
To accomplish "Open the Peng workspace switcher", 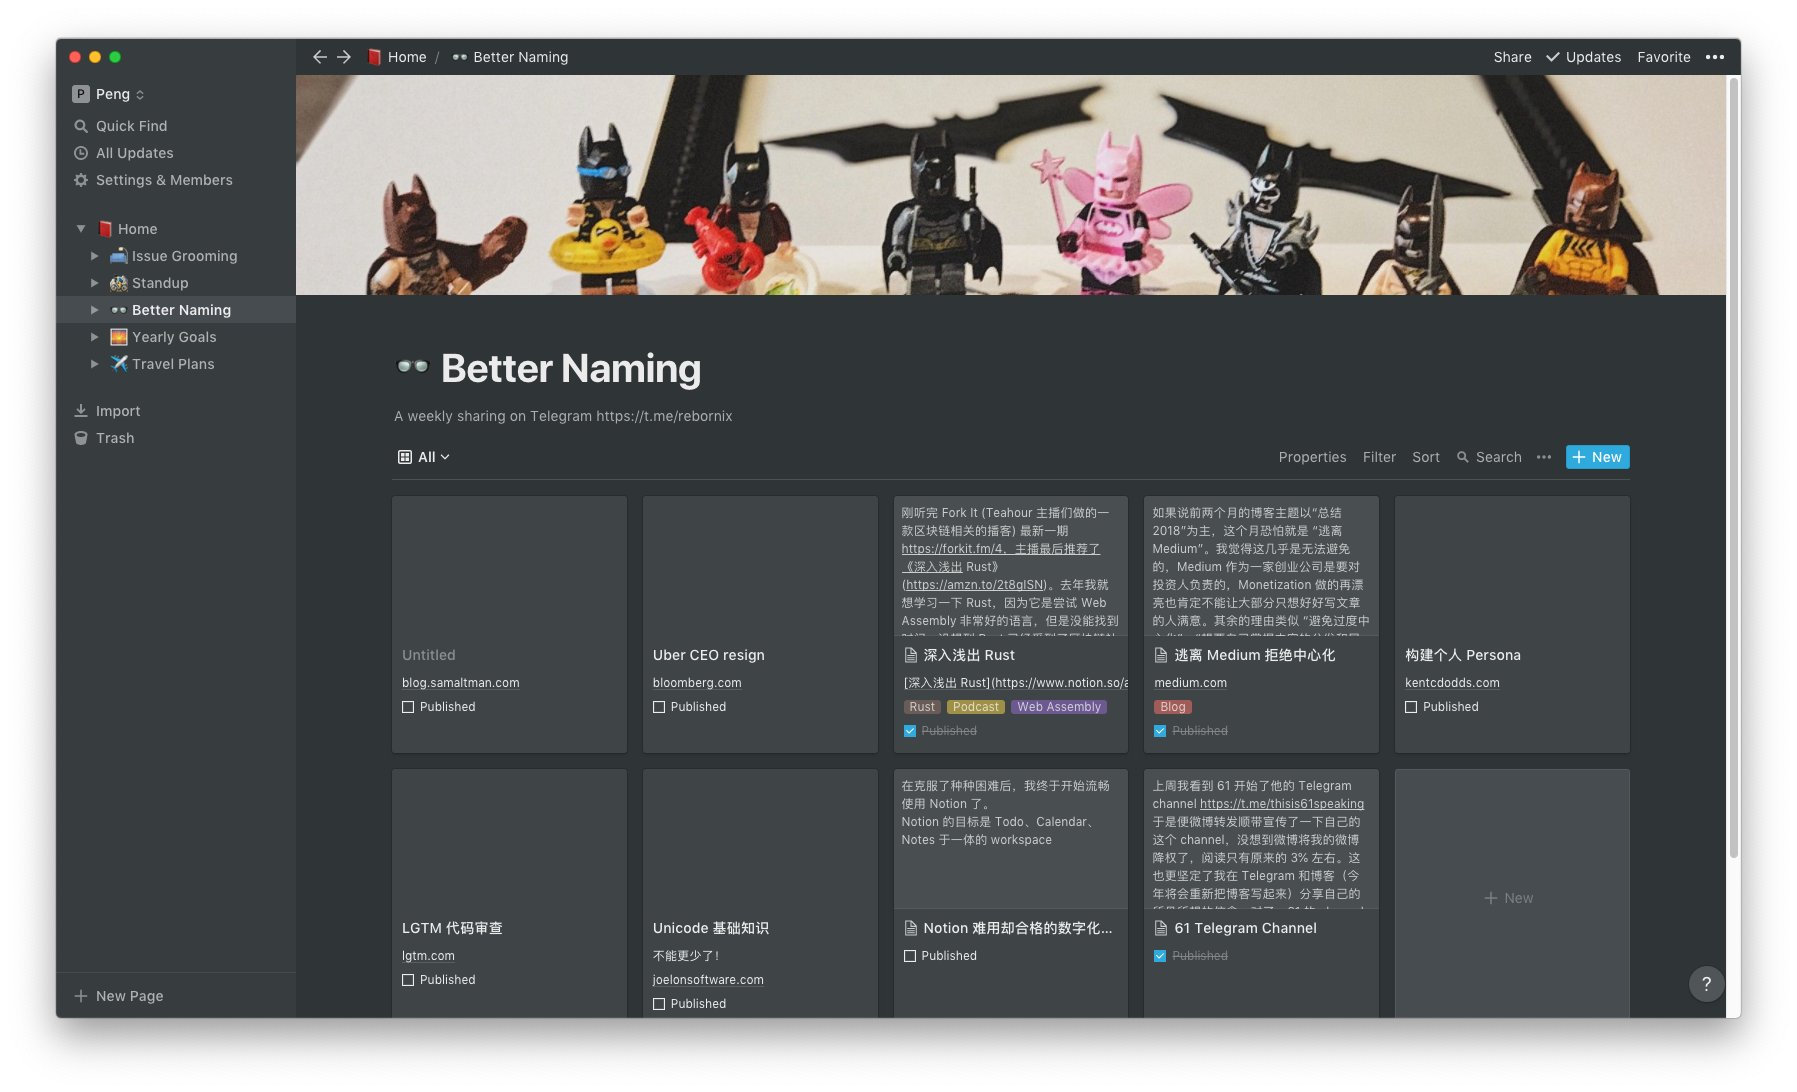I will pos(109,94).
